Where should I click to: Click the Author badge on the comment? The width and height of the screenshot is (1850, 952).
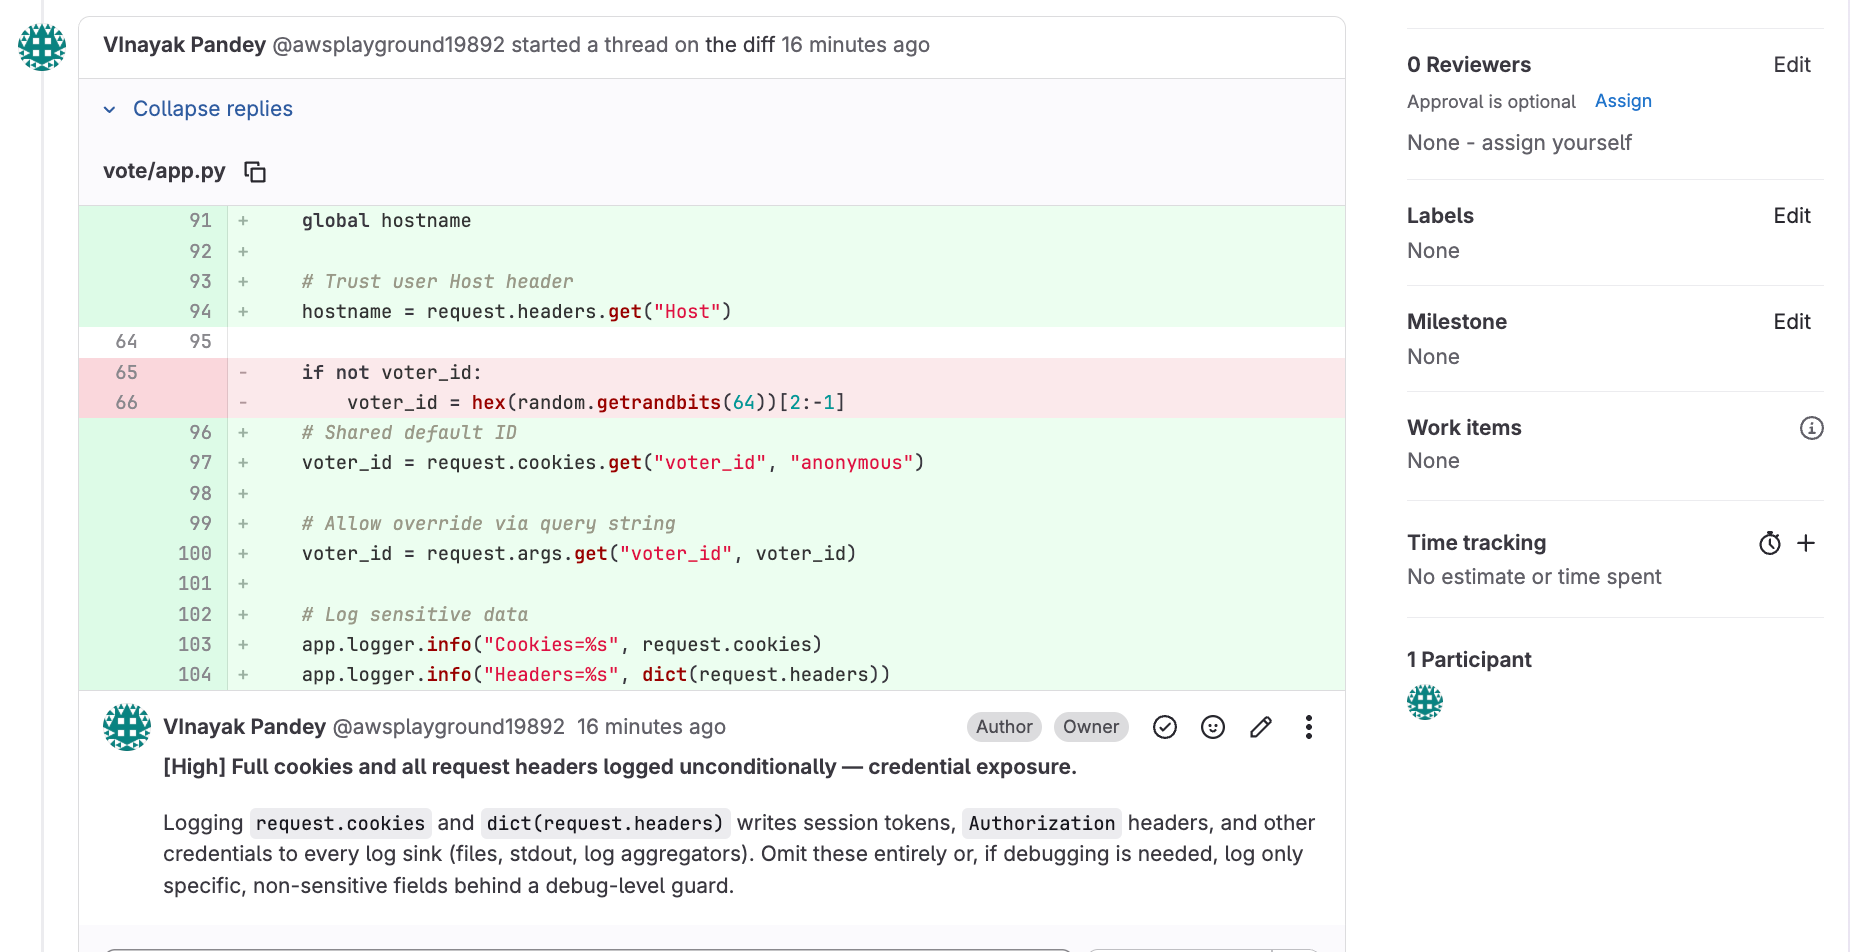tap(1004, 727)
